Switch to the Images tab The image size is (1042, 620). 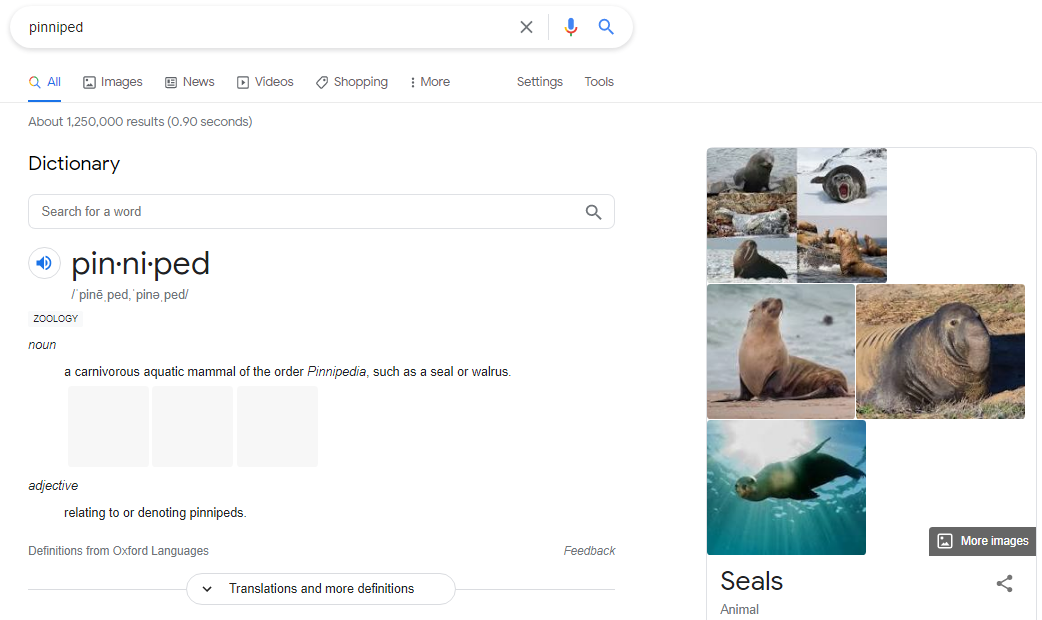112,82
